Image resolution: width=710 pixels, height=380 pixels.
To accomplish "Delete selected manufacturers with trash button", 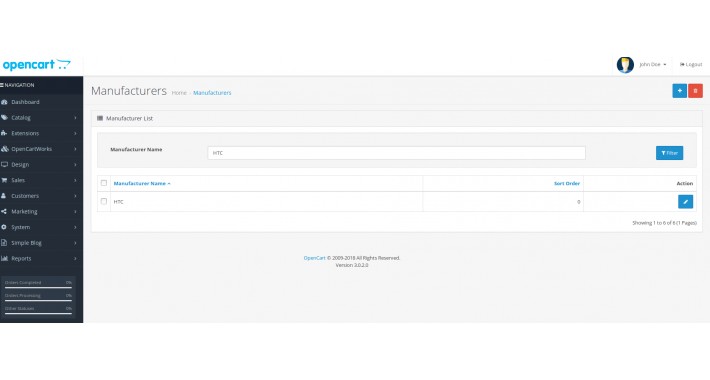I will (x=696, y=91).
